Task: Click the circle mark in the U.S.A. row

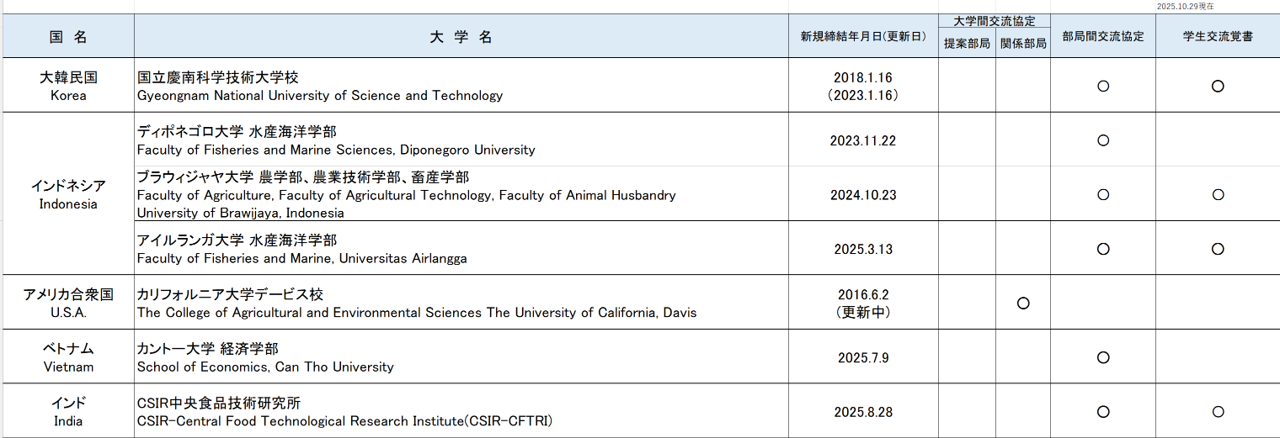Action: pyautogui.click(x=1023, y=303)
